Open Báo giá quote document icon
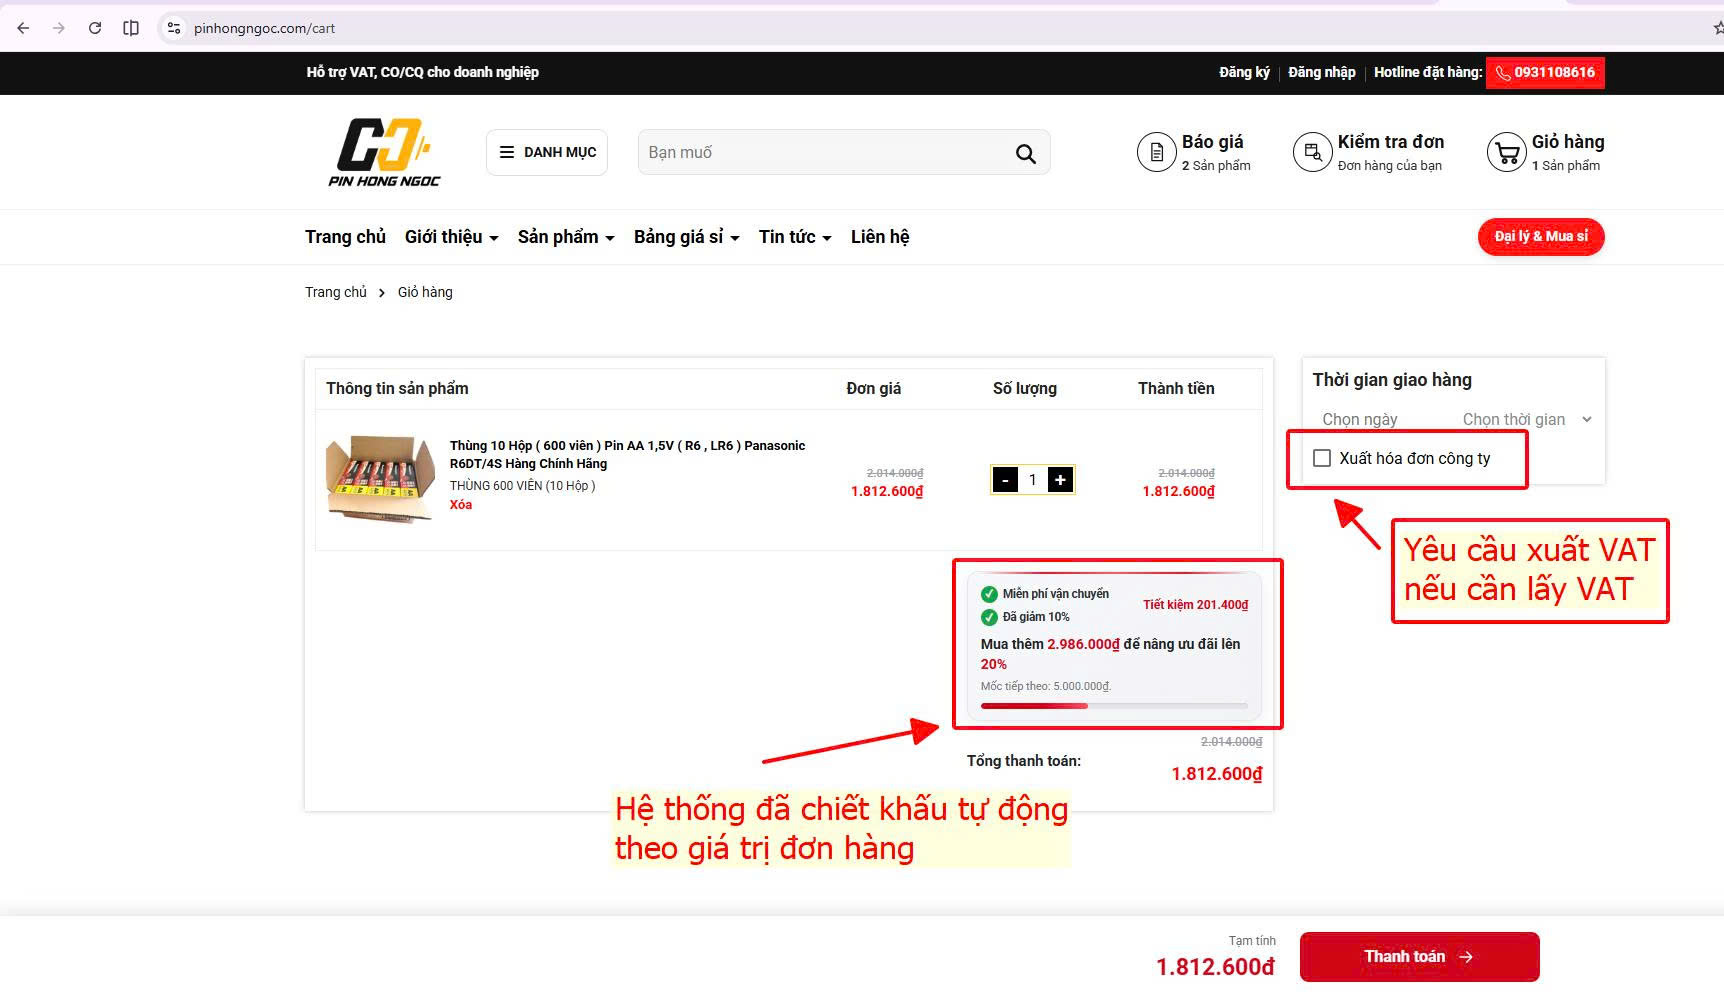The image size is (1724, 995). pos(1156,152)
